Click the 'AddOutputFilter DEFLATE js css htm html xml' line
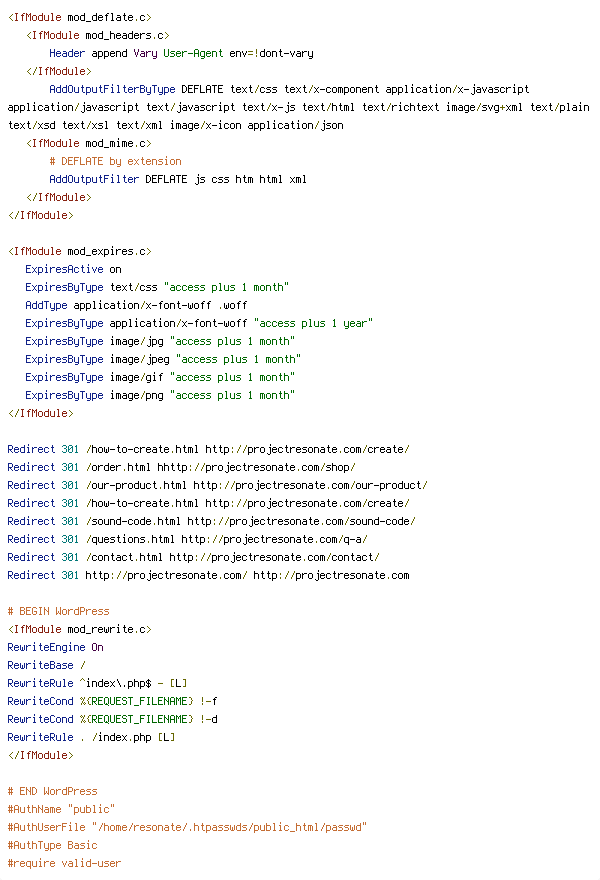The width and height of the screenshot is (600, 880). pyautogui.click(x=177, y=179)
